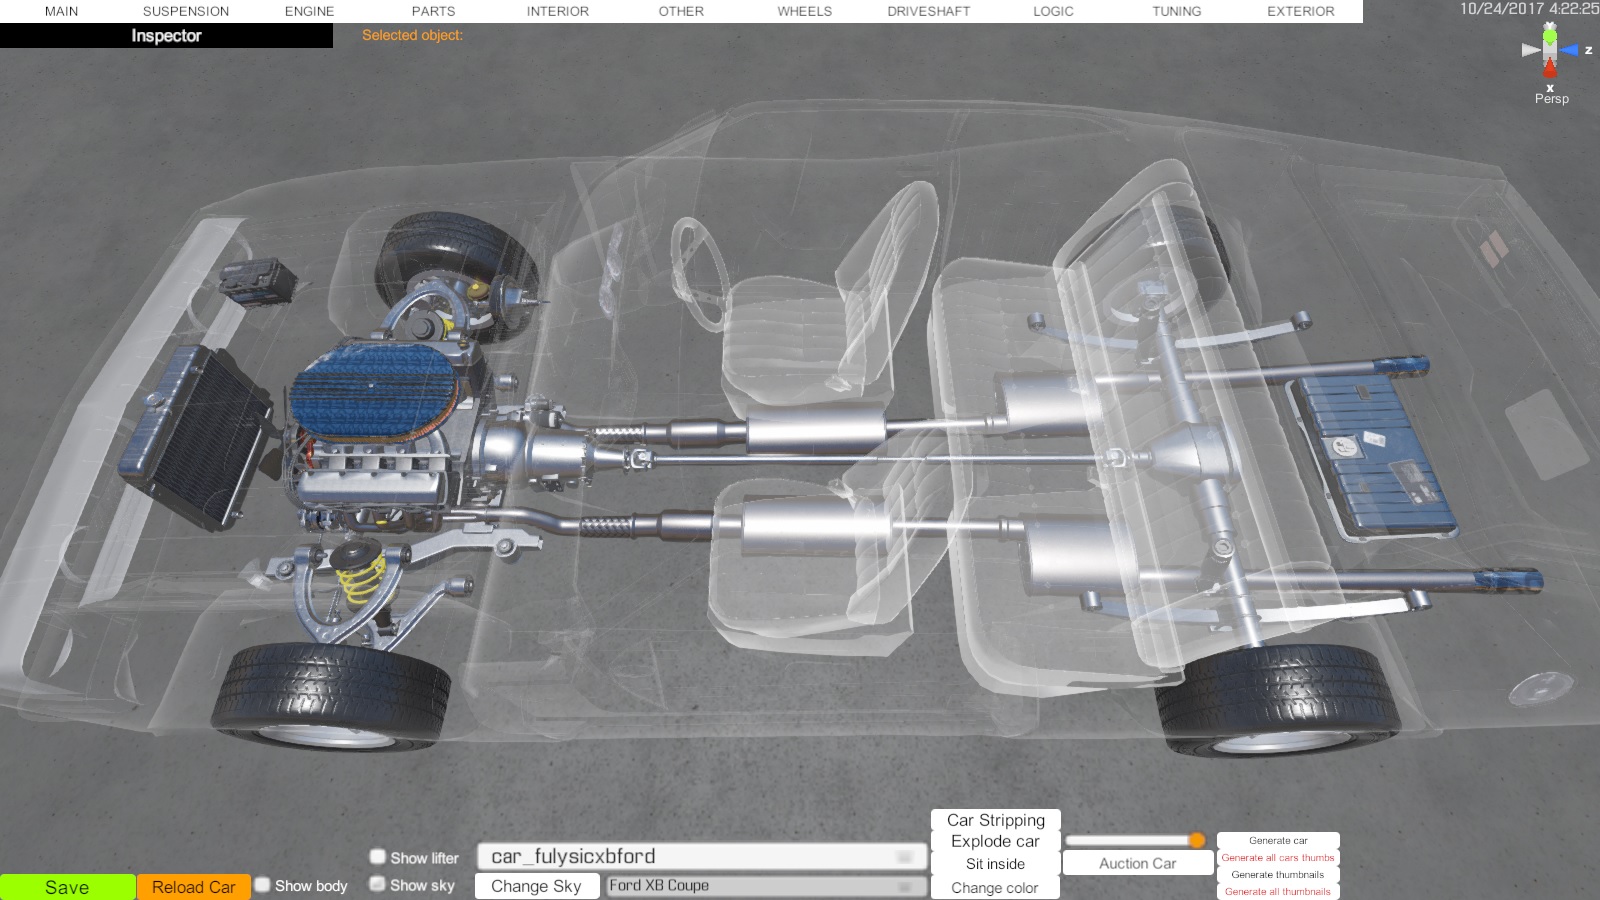Viewport: 1600px width, 900px height.
Task: Toggle the Show sky checkbox
Action: point(378,884)
